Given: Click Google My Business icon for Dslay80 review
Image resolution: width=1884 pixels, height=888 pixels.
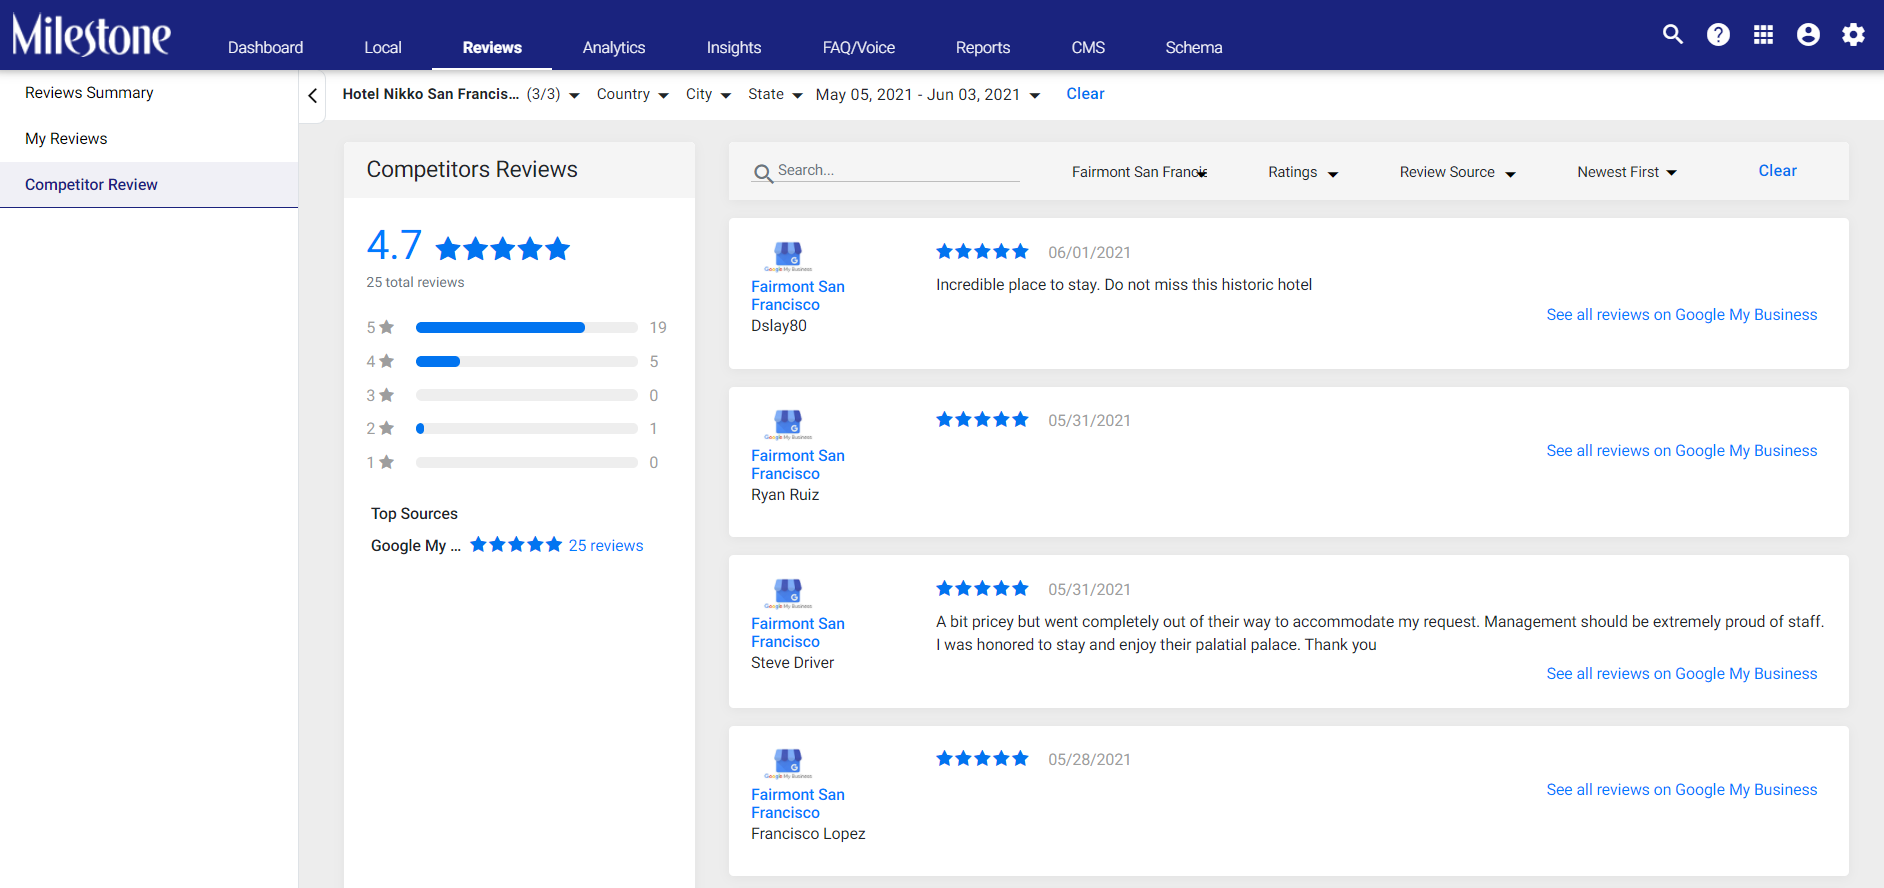Looking at the screenshot, I should 788,257.
